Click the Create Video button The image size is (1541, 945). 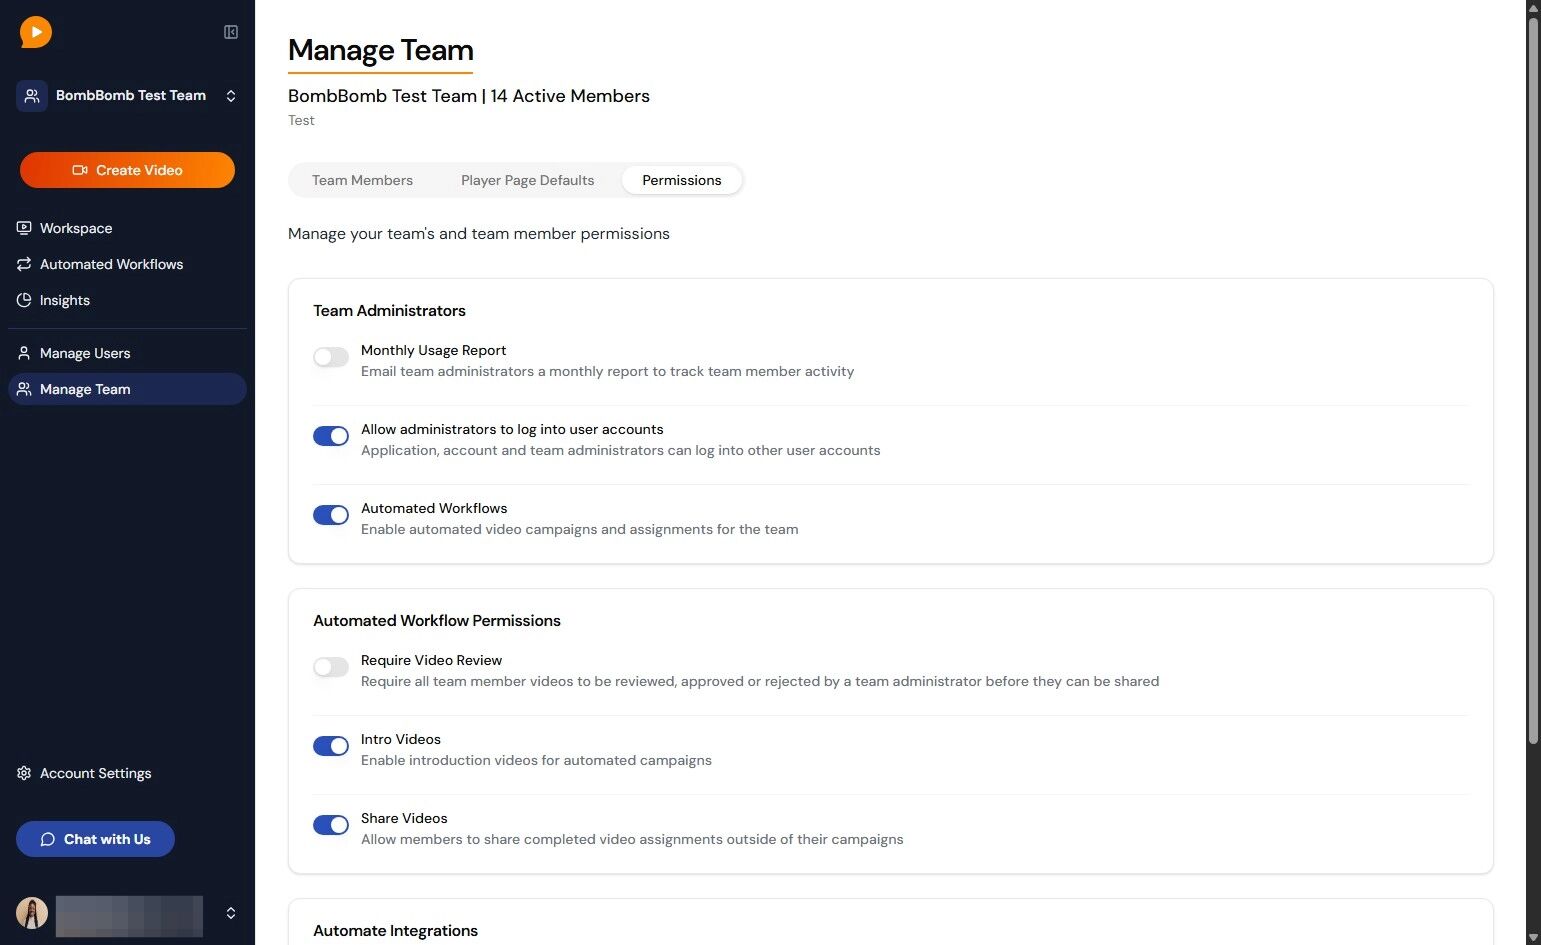[x=127, y=170]
